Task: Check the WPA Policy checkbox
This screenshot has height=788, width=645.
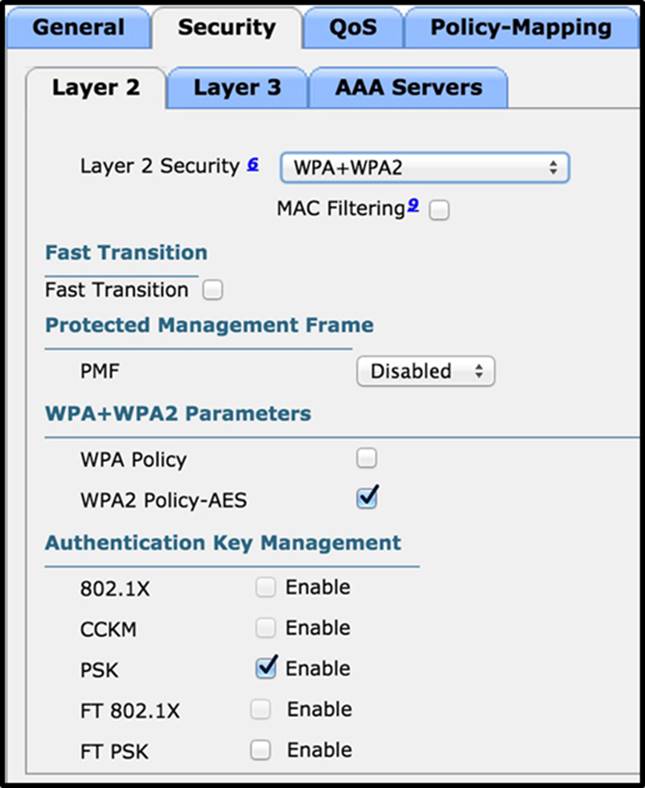Action: pos(366,458)
